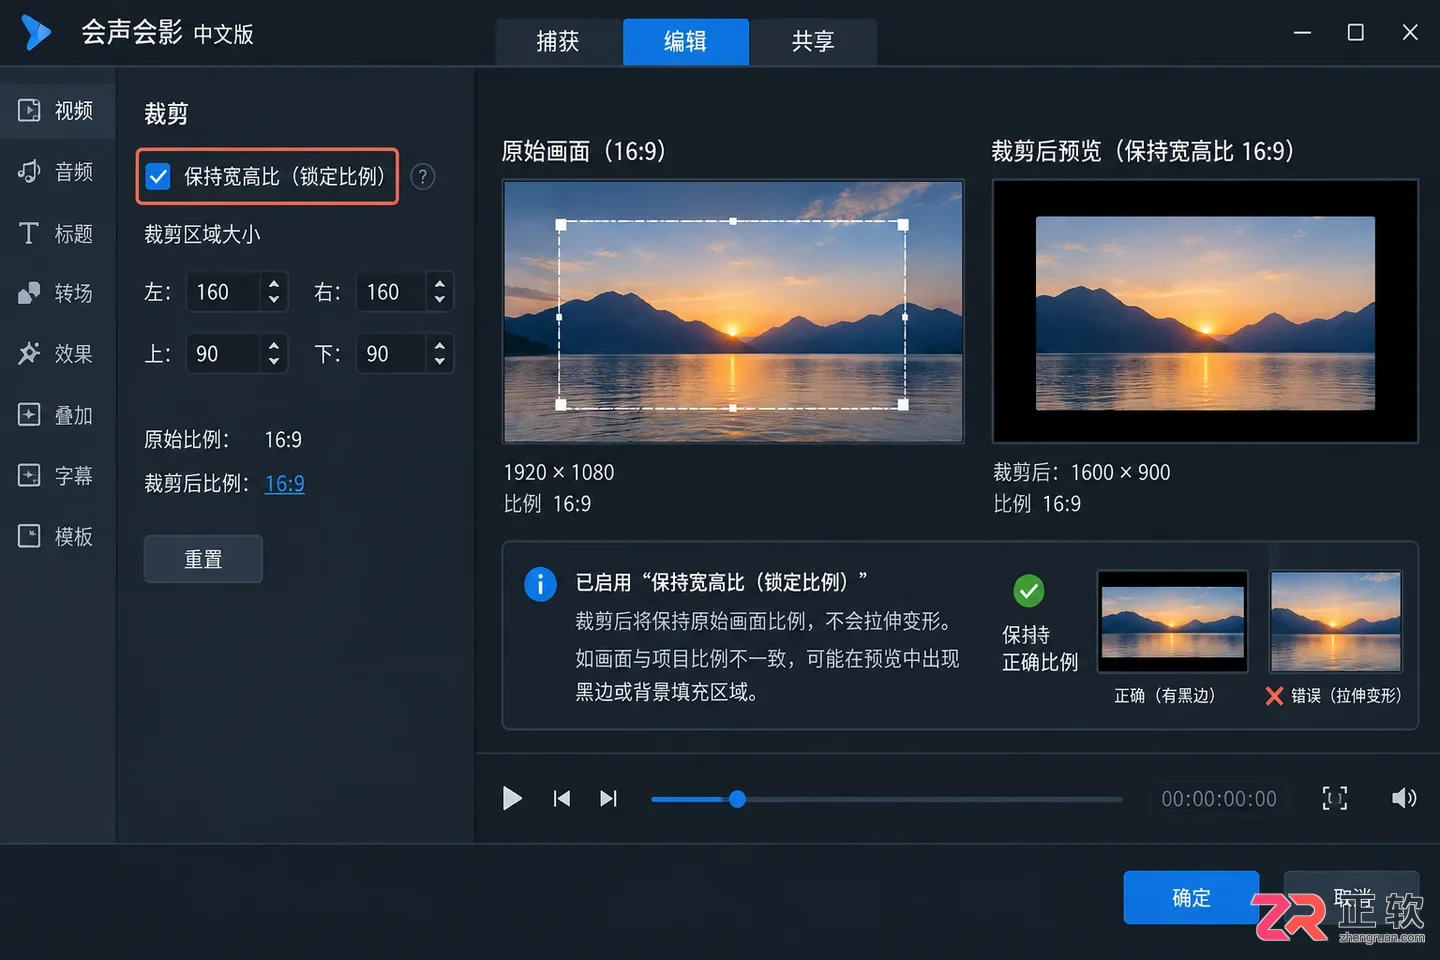The image size is (1440, 960).
Task: Click the 会声会影 app logo
Action: 36,33
